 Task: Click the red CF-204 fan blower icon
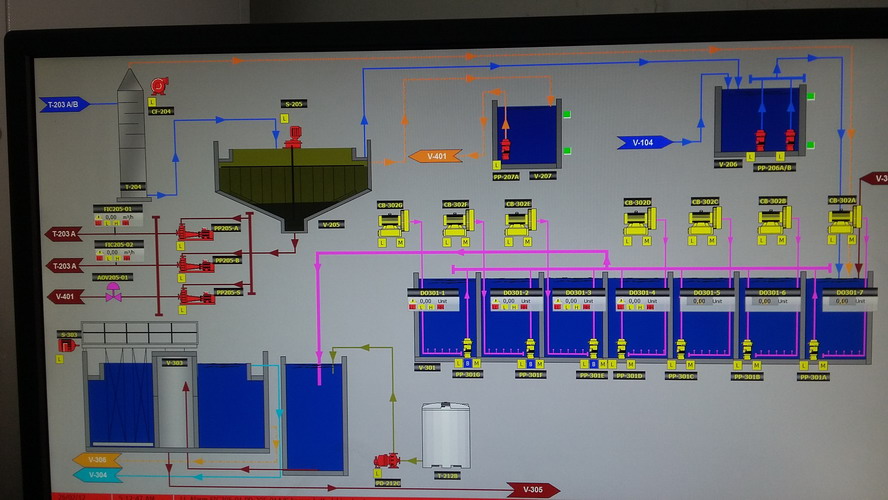point(159,86)
